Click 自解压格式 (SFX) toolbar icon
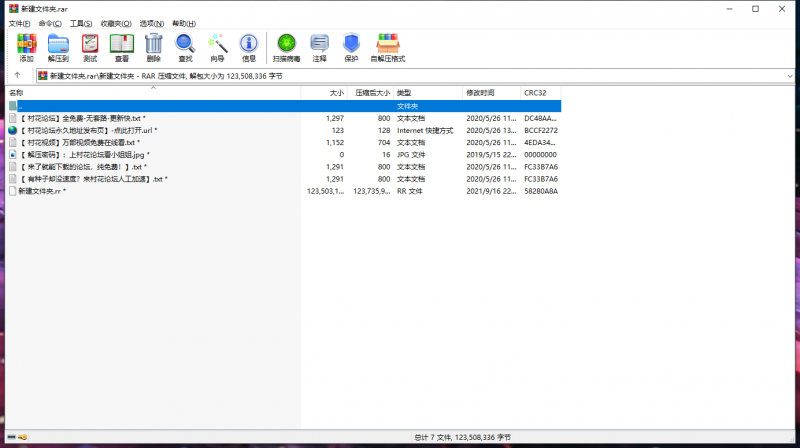800x448 pixels. pyautogui.click(x=388, y=46)
